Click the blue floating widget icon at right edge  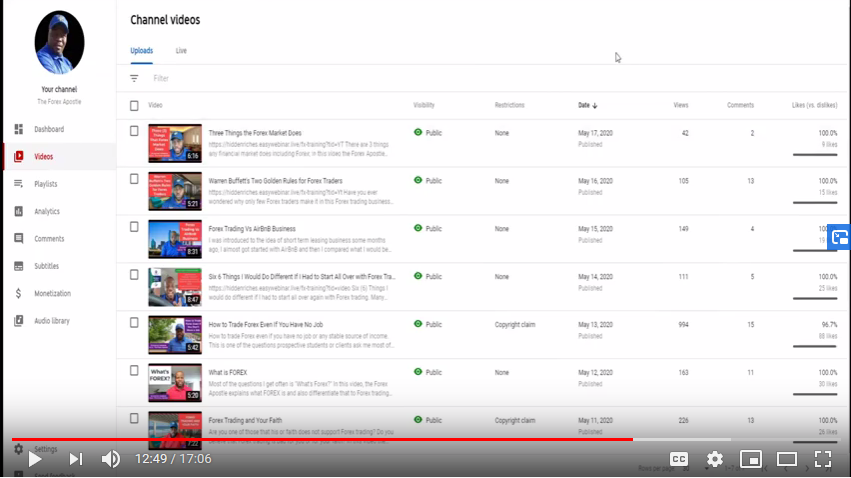(839, 238)
